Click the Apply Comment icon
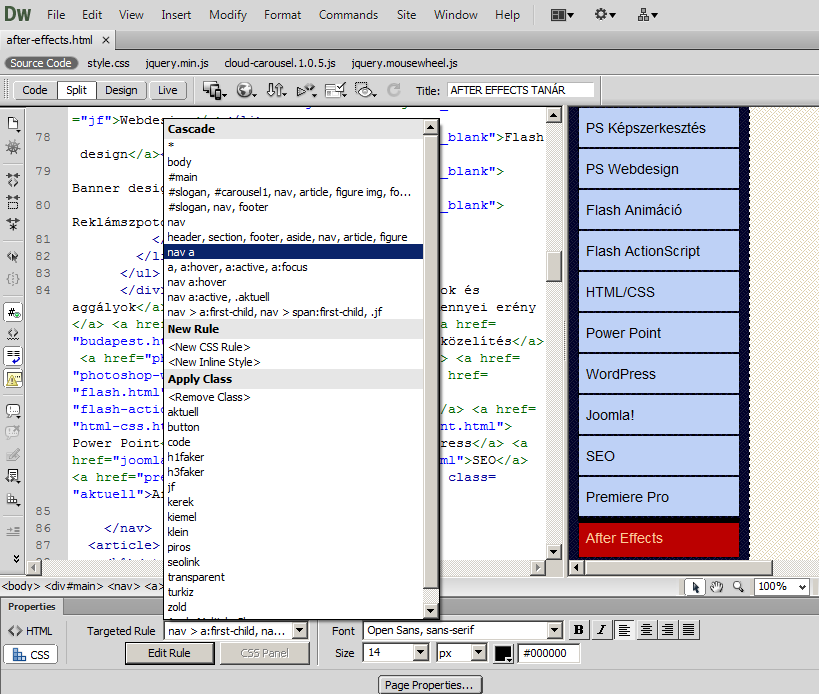The height and width of the screenshot is (694, 819). pos(13,411)
